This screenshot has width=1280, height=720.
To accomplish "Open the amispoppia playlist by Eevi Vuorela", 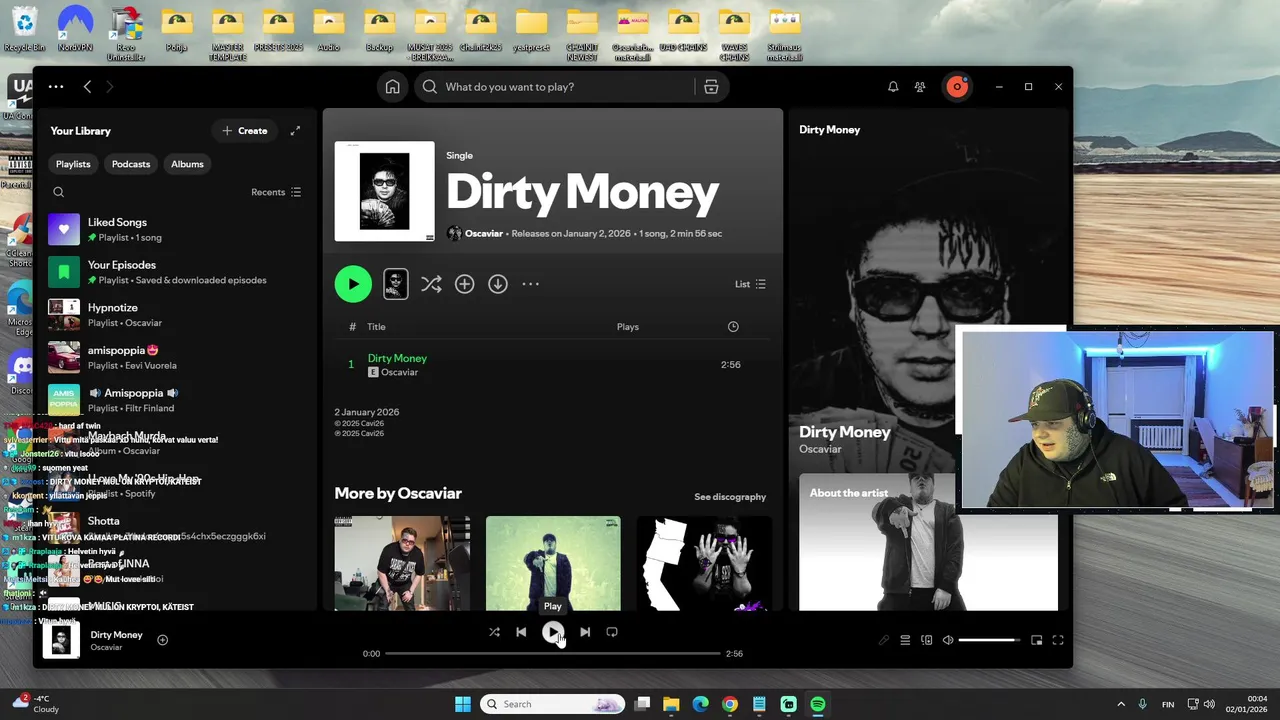I will [x=177, y=358].
